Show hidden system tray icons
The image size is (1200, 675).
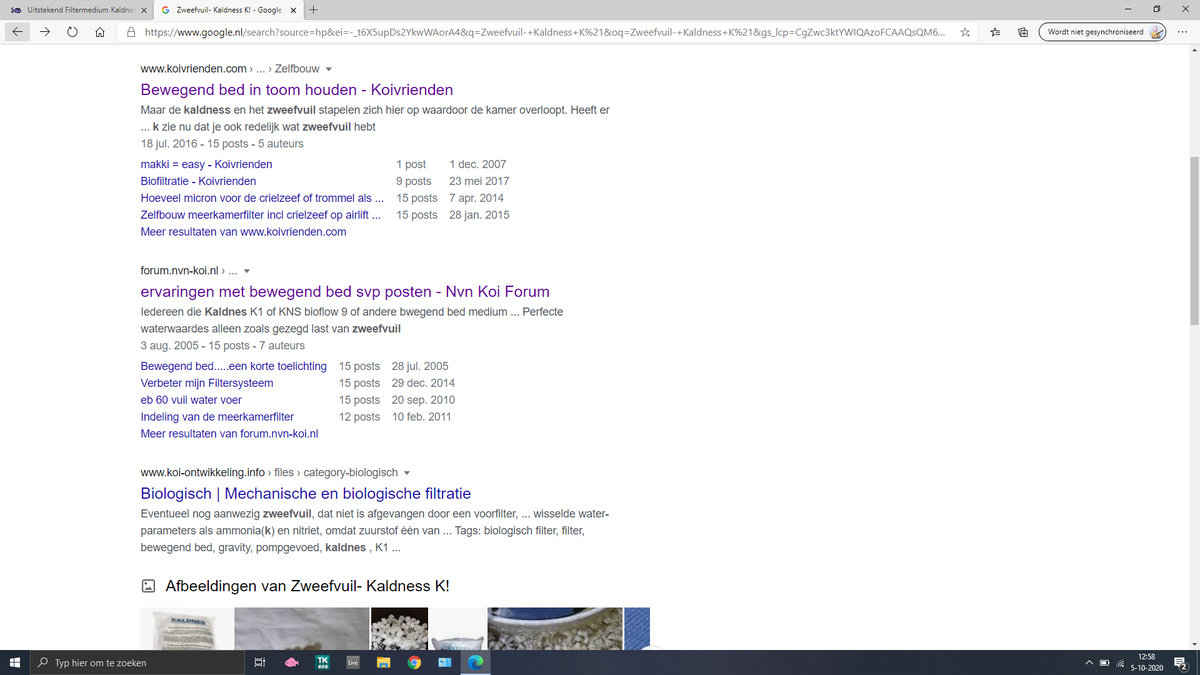click(1089, 662)
